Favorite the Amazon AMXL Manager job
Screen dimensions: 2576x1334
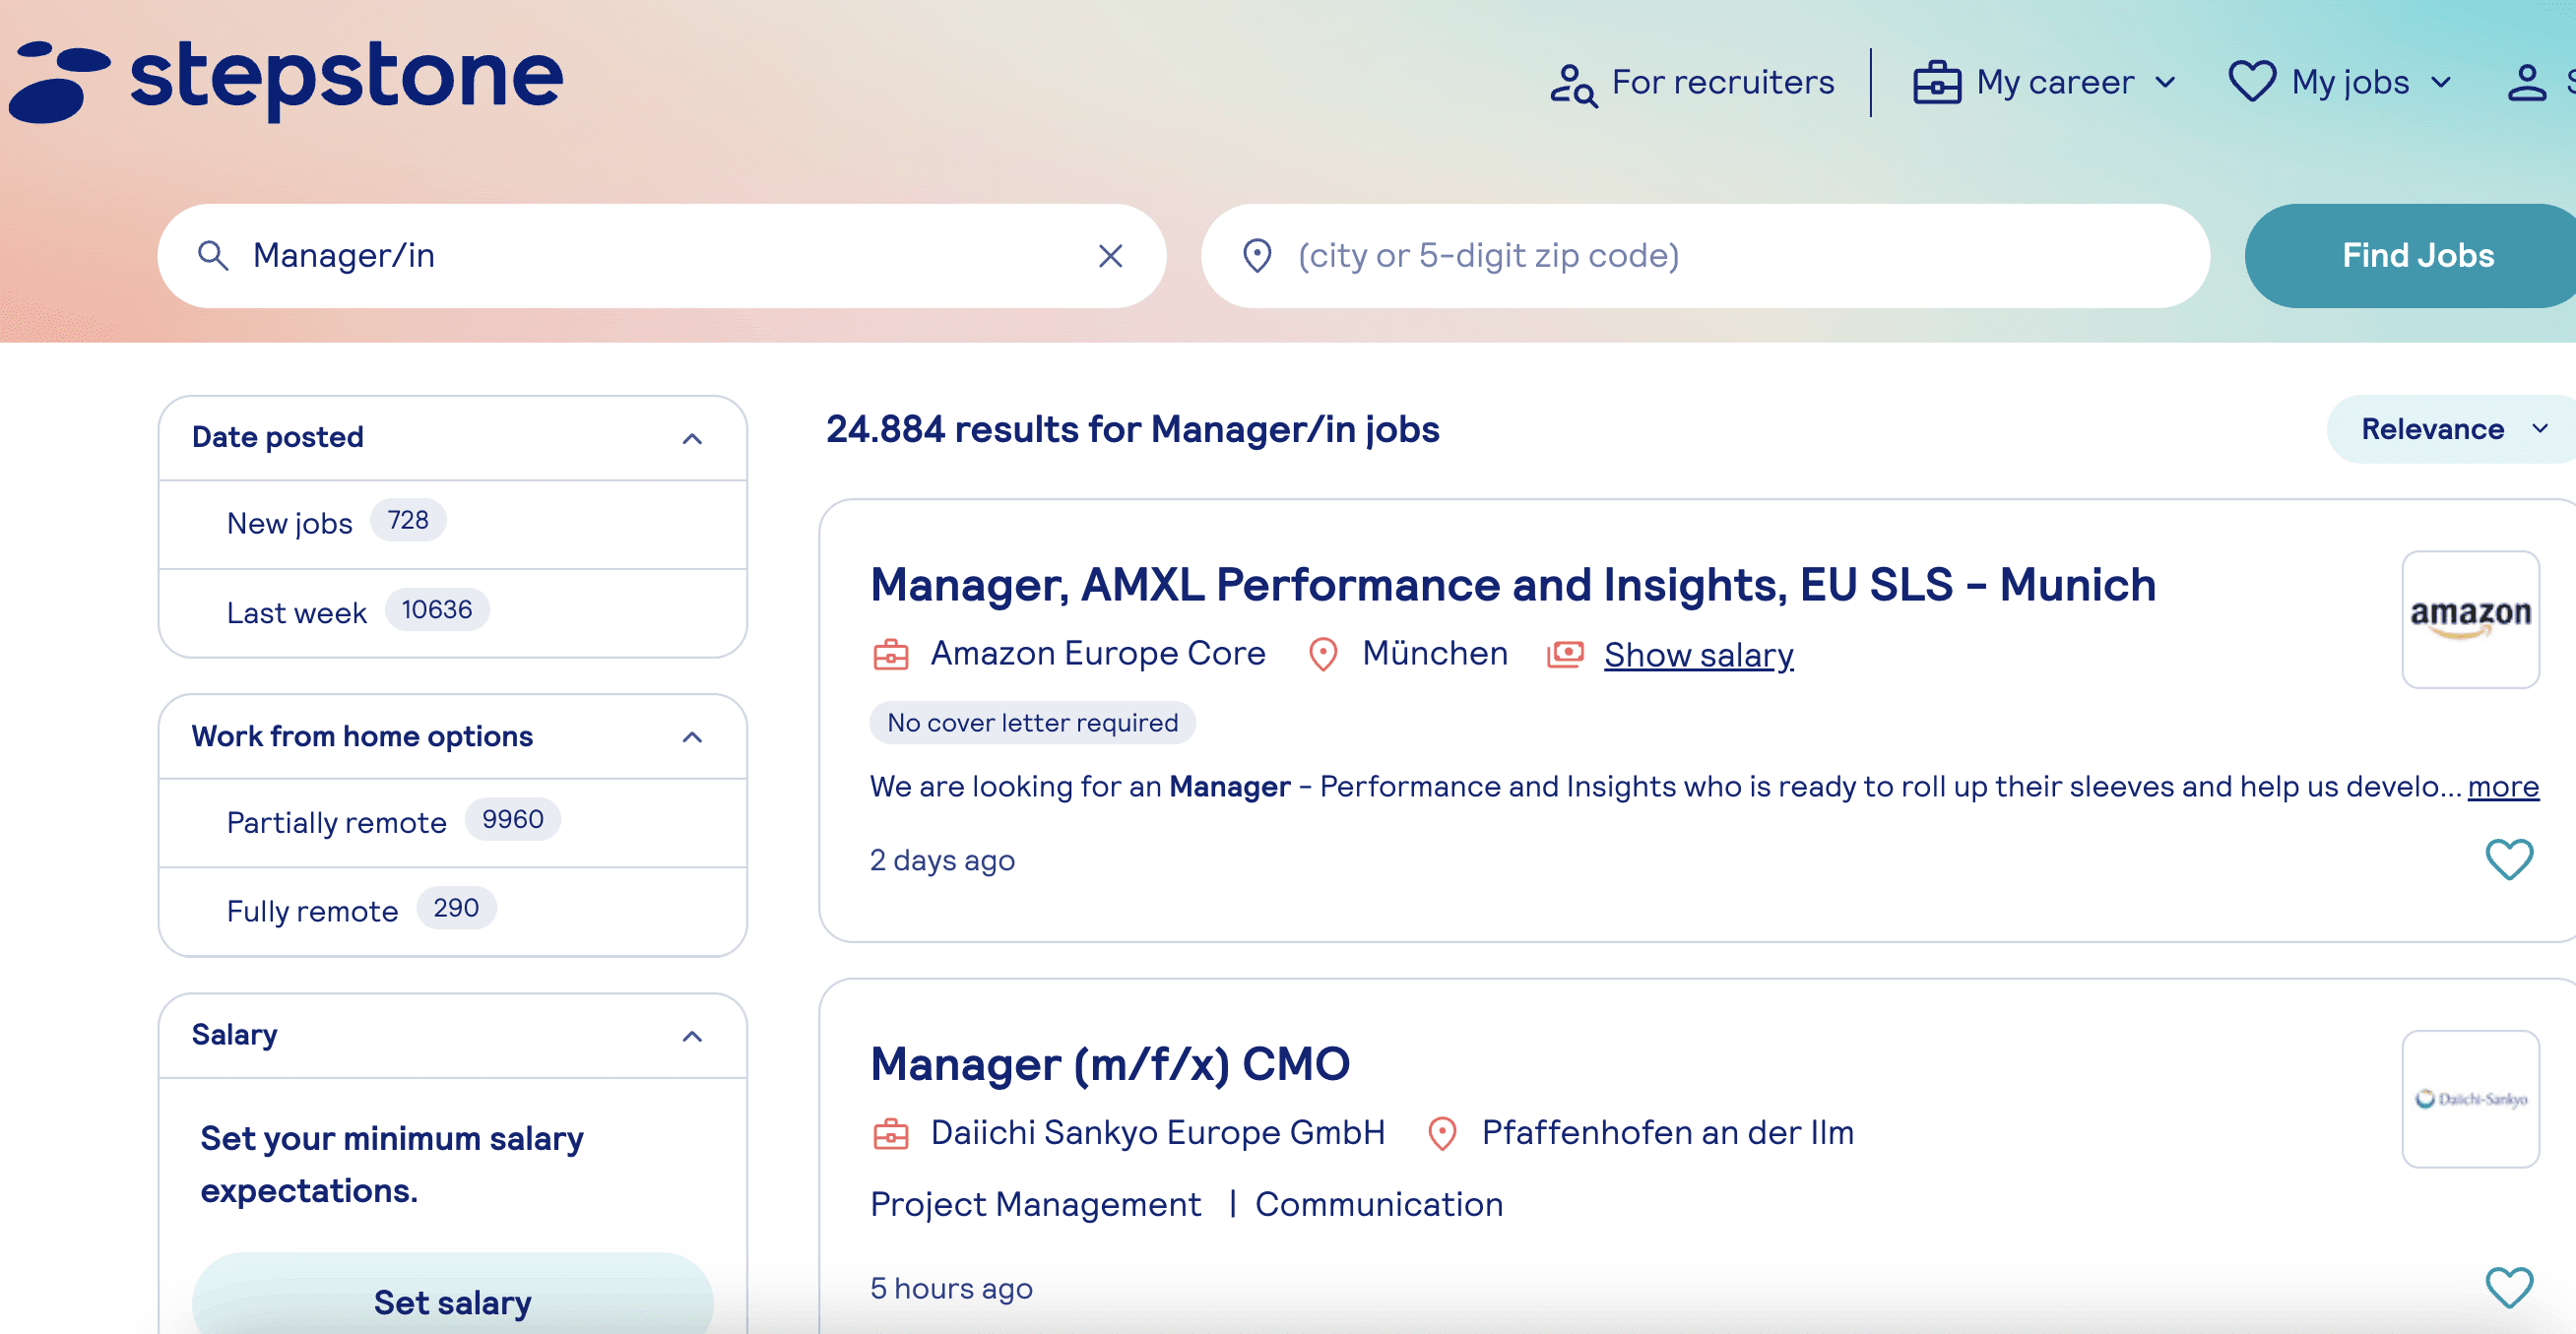pyautogui.click(x=2507, y=859)
